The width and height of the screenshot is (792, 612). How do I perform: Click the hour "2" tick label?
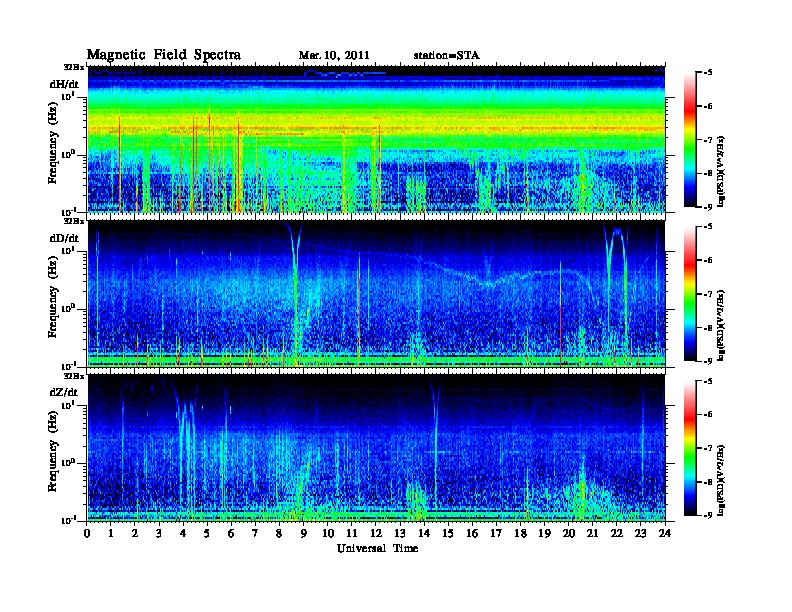(x=135, y=533)
